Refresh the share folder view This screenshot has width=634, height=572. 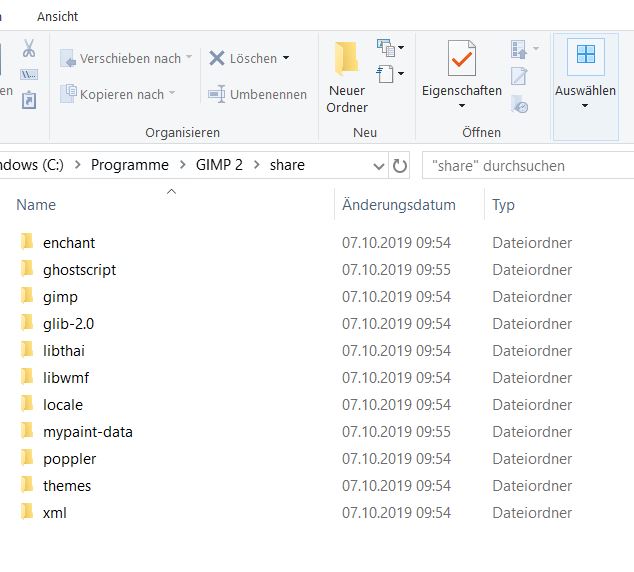[399, 166]
